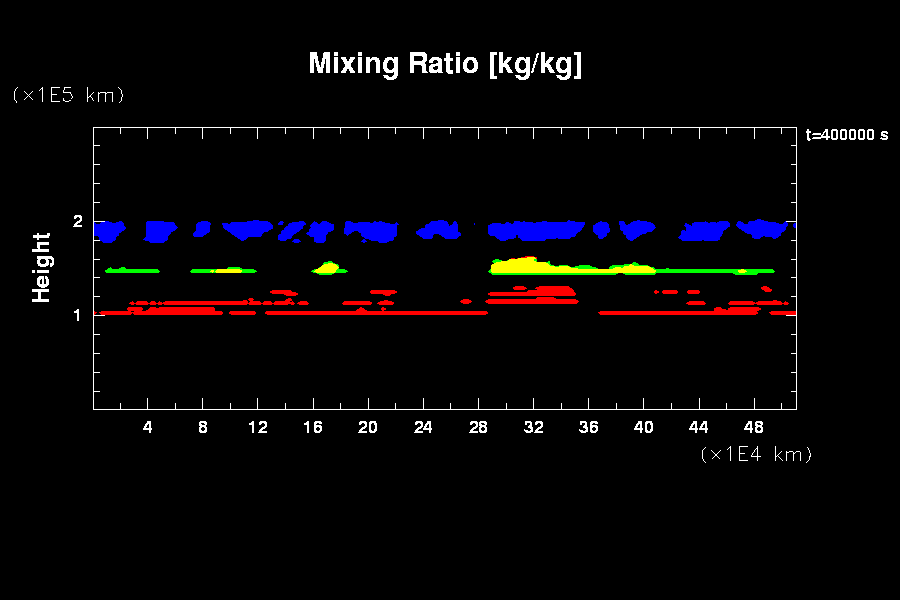The height and width of the screenshot is (600, 900).
Task: Click the t=400000 s timestamp label
Action: pos(846,135)
